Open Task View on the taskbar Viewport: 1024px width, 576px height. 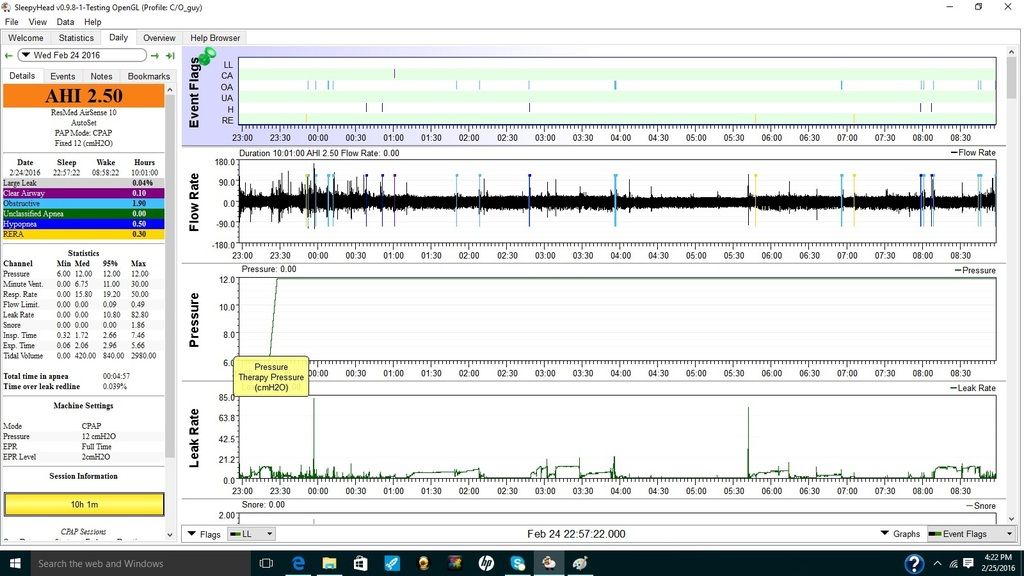pos(266,563)
